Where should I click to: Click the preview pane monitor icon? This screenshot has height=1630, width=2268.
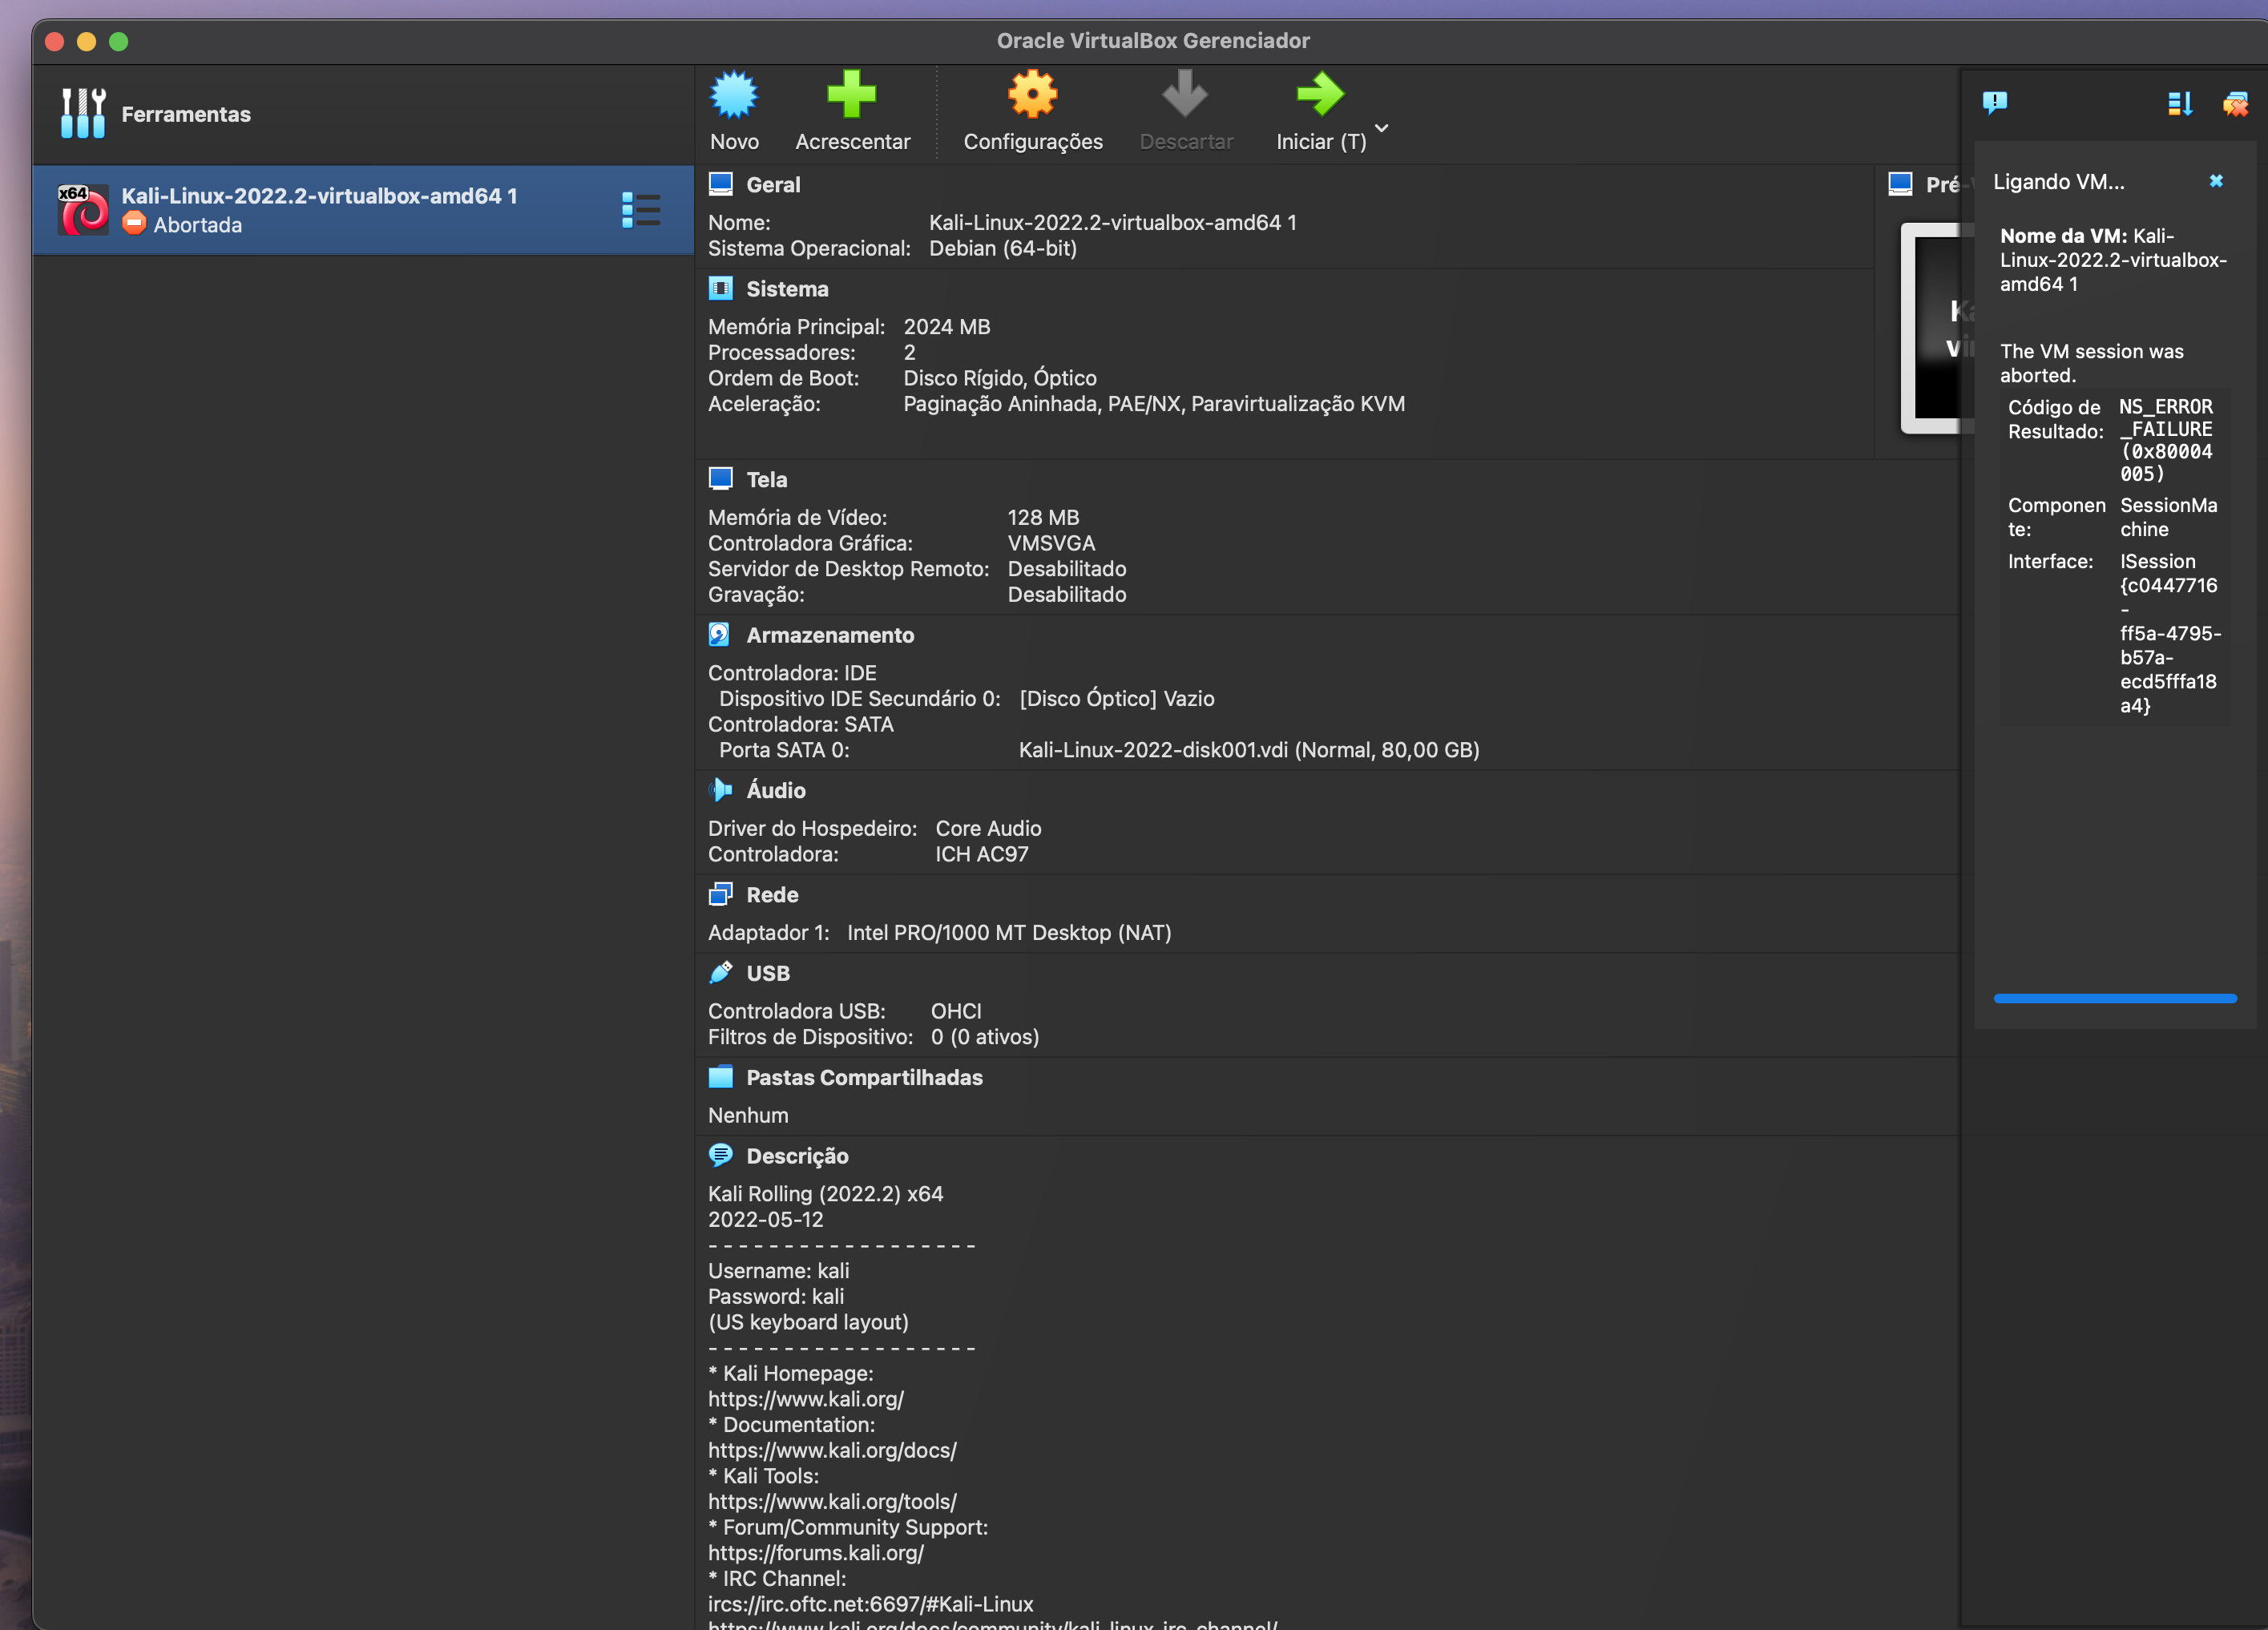[x=1900, y=184]
